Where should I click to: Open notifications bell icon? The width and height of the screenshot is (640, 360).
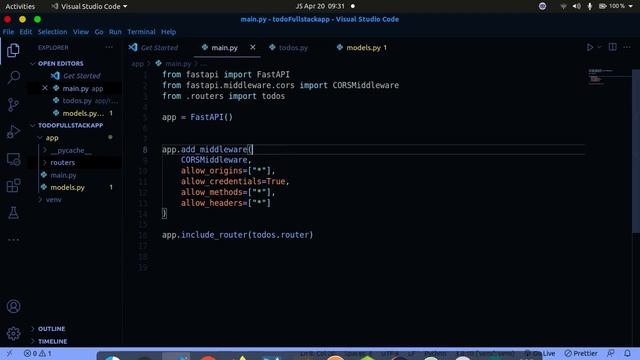tap(627, 353)
